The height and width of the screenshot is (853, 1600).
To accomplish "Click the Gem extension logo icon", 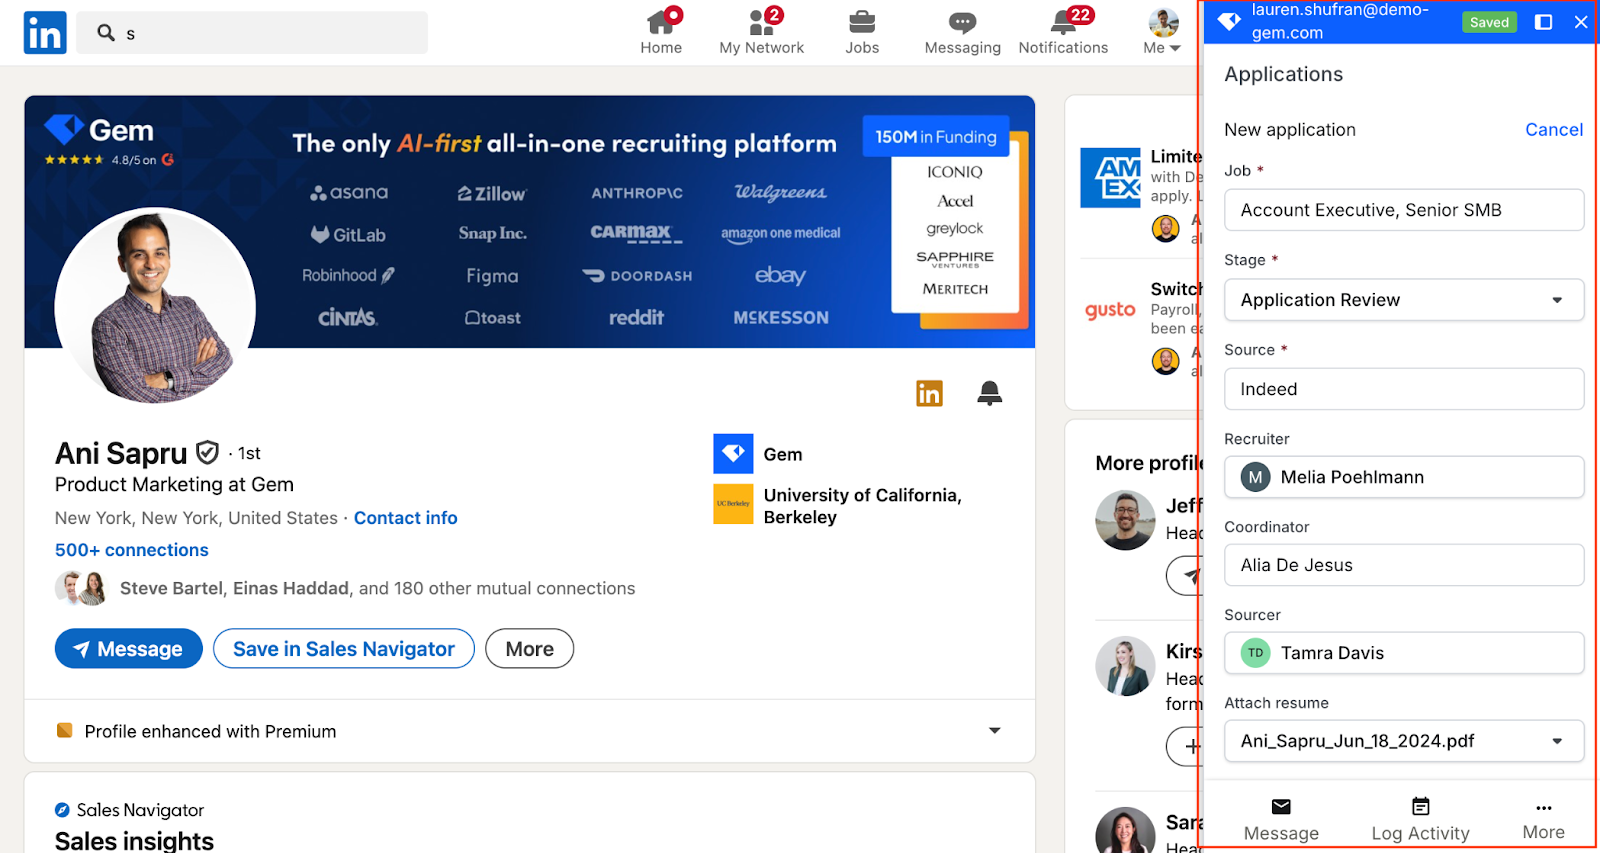I will click(1229, 21).
